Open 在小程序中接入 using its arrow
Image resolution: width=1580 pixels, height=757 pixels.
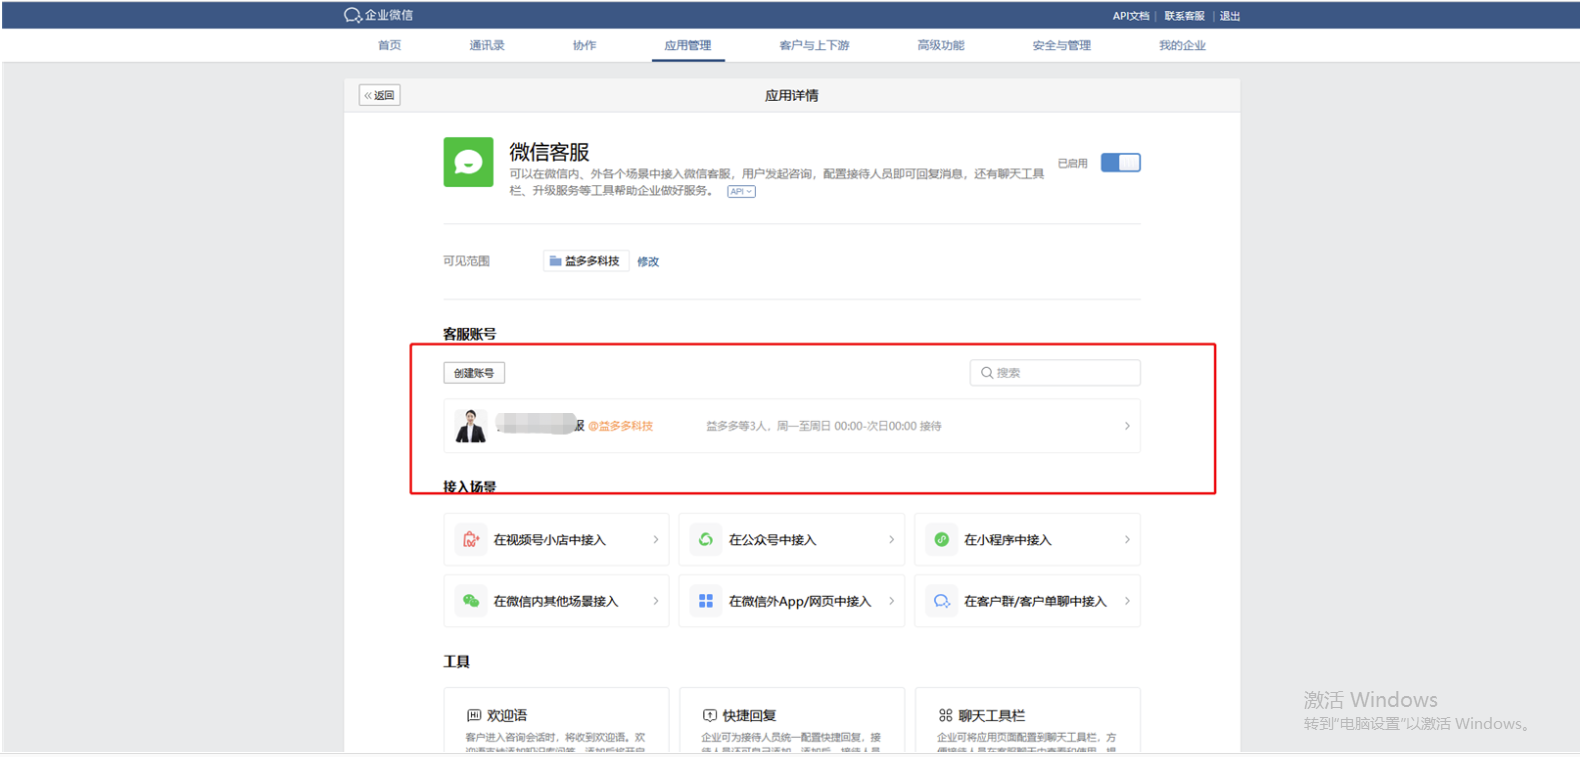click(x=1127, y=540)
